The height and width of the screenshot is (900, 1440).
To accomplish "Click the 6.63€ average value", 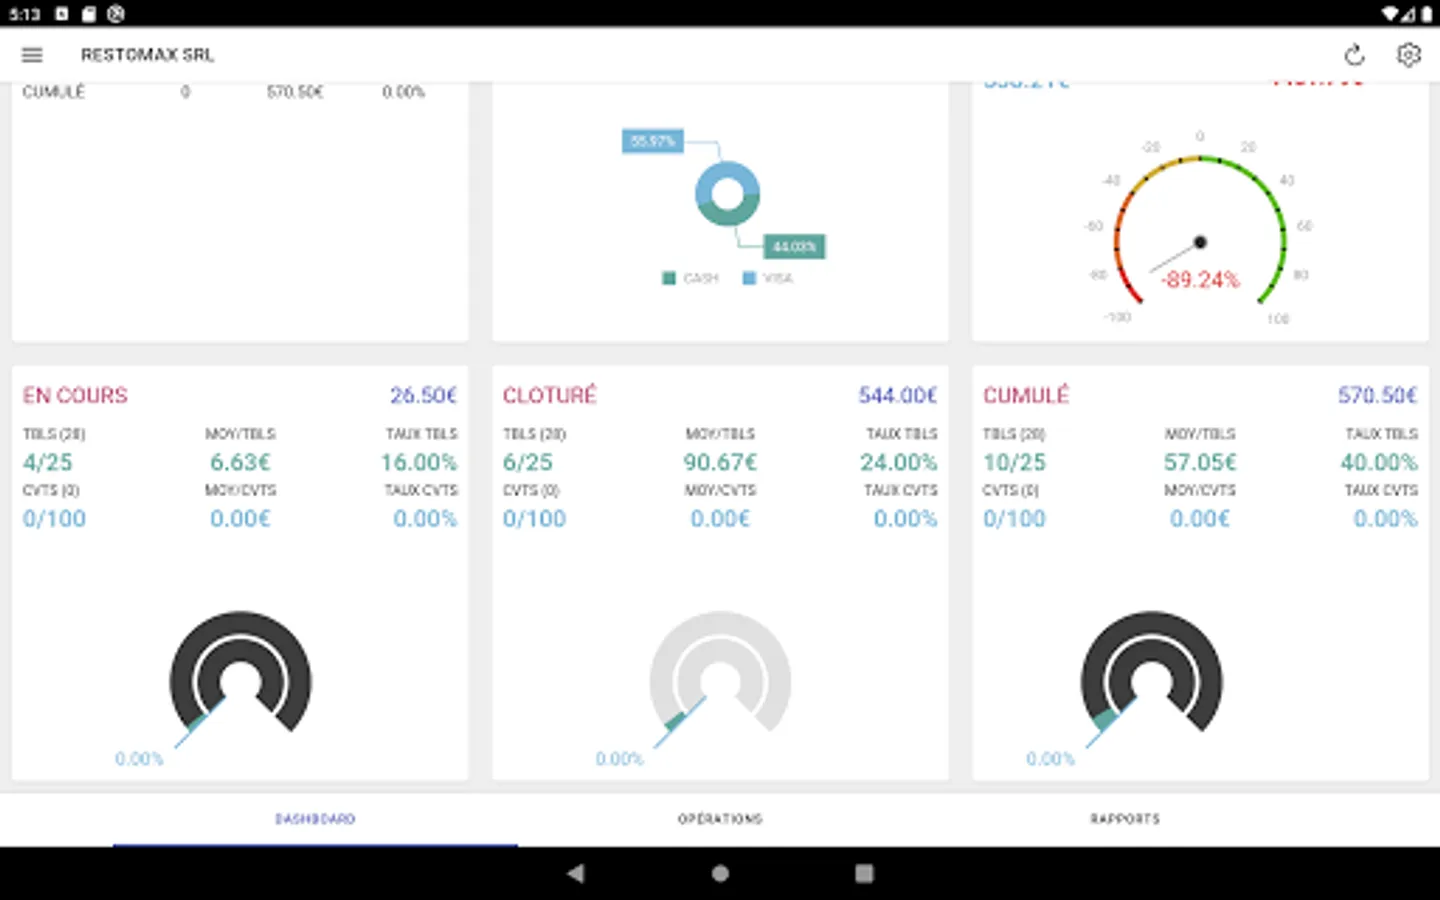I will [x=240, y=462].
